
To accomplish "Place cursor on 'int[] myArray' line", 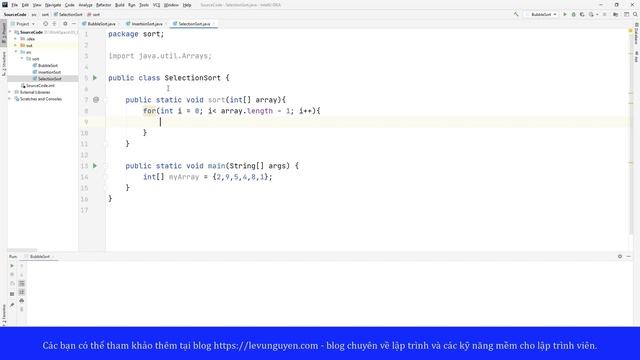I will (x=207, y=177).
